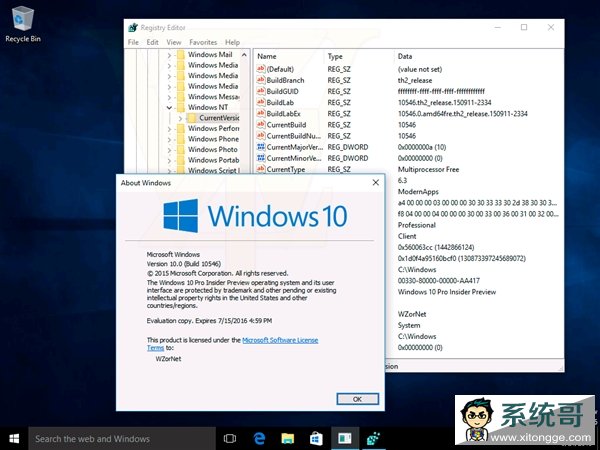Select the Windows 10 Pro Insider Preview value
The height and width of the screenshot is (450, 600).
447,292
